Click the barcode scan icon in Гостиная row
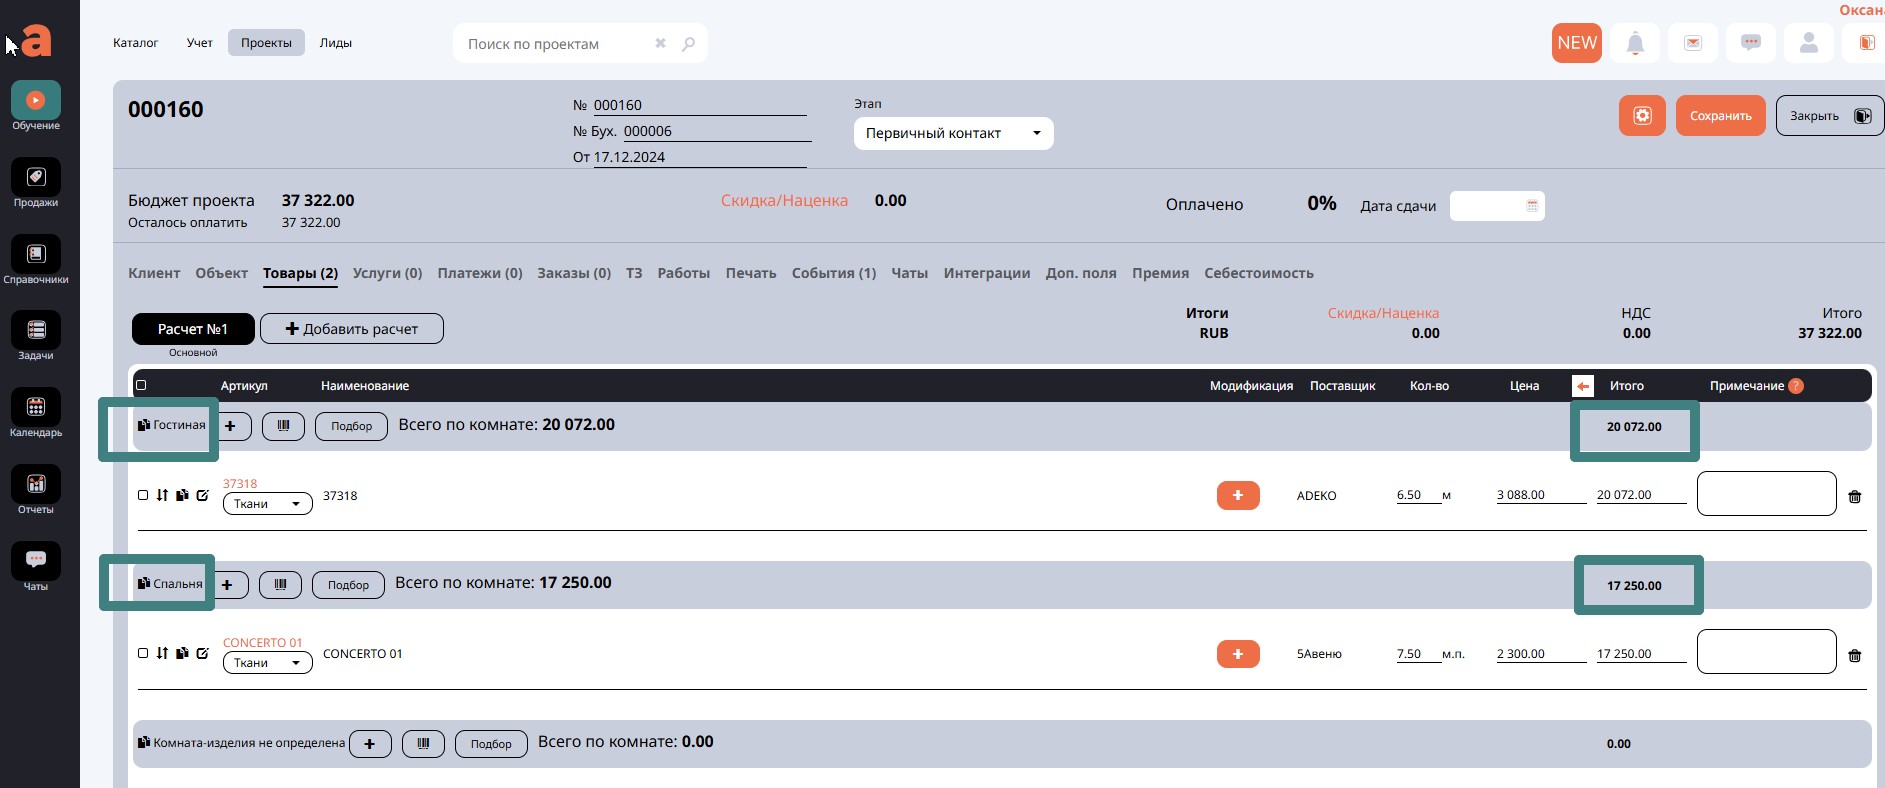 point(283,426)
